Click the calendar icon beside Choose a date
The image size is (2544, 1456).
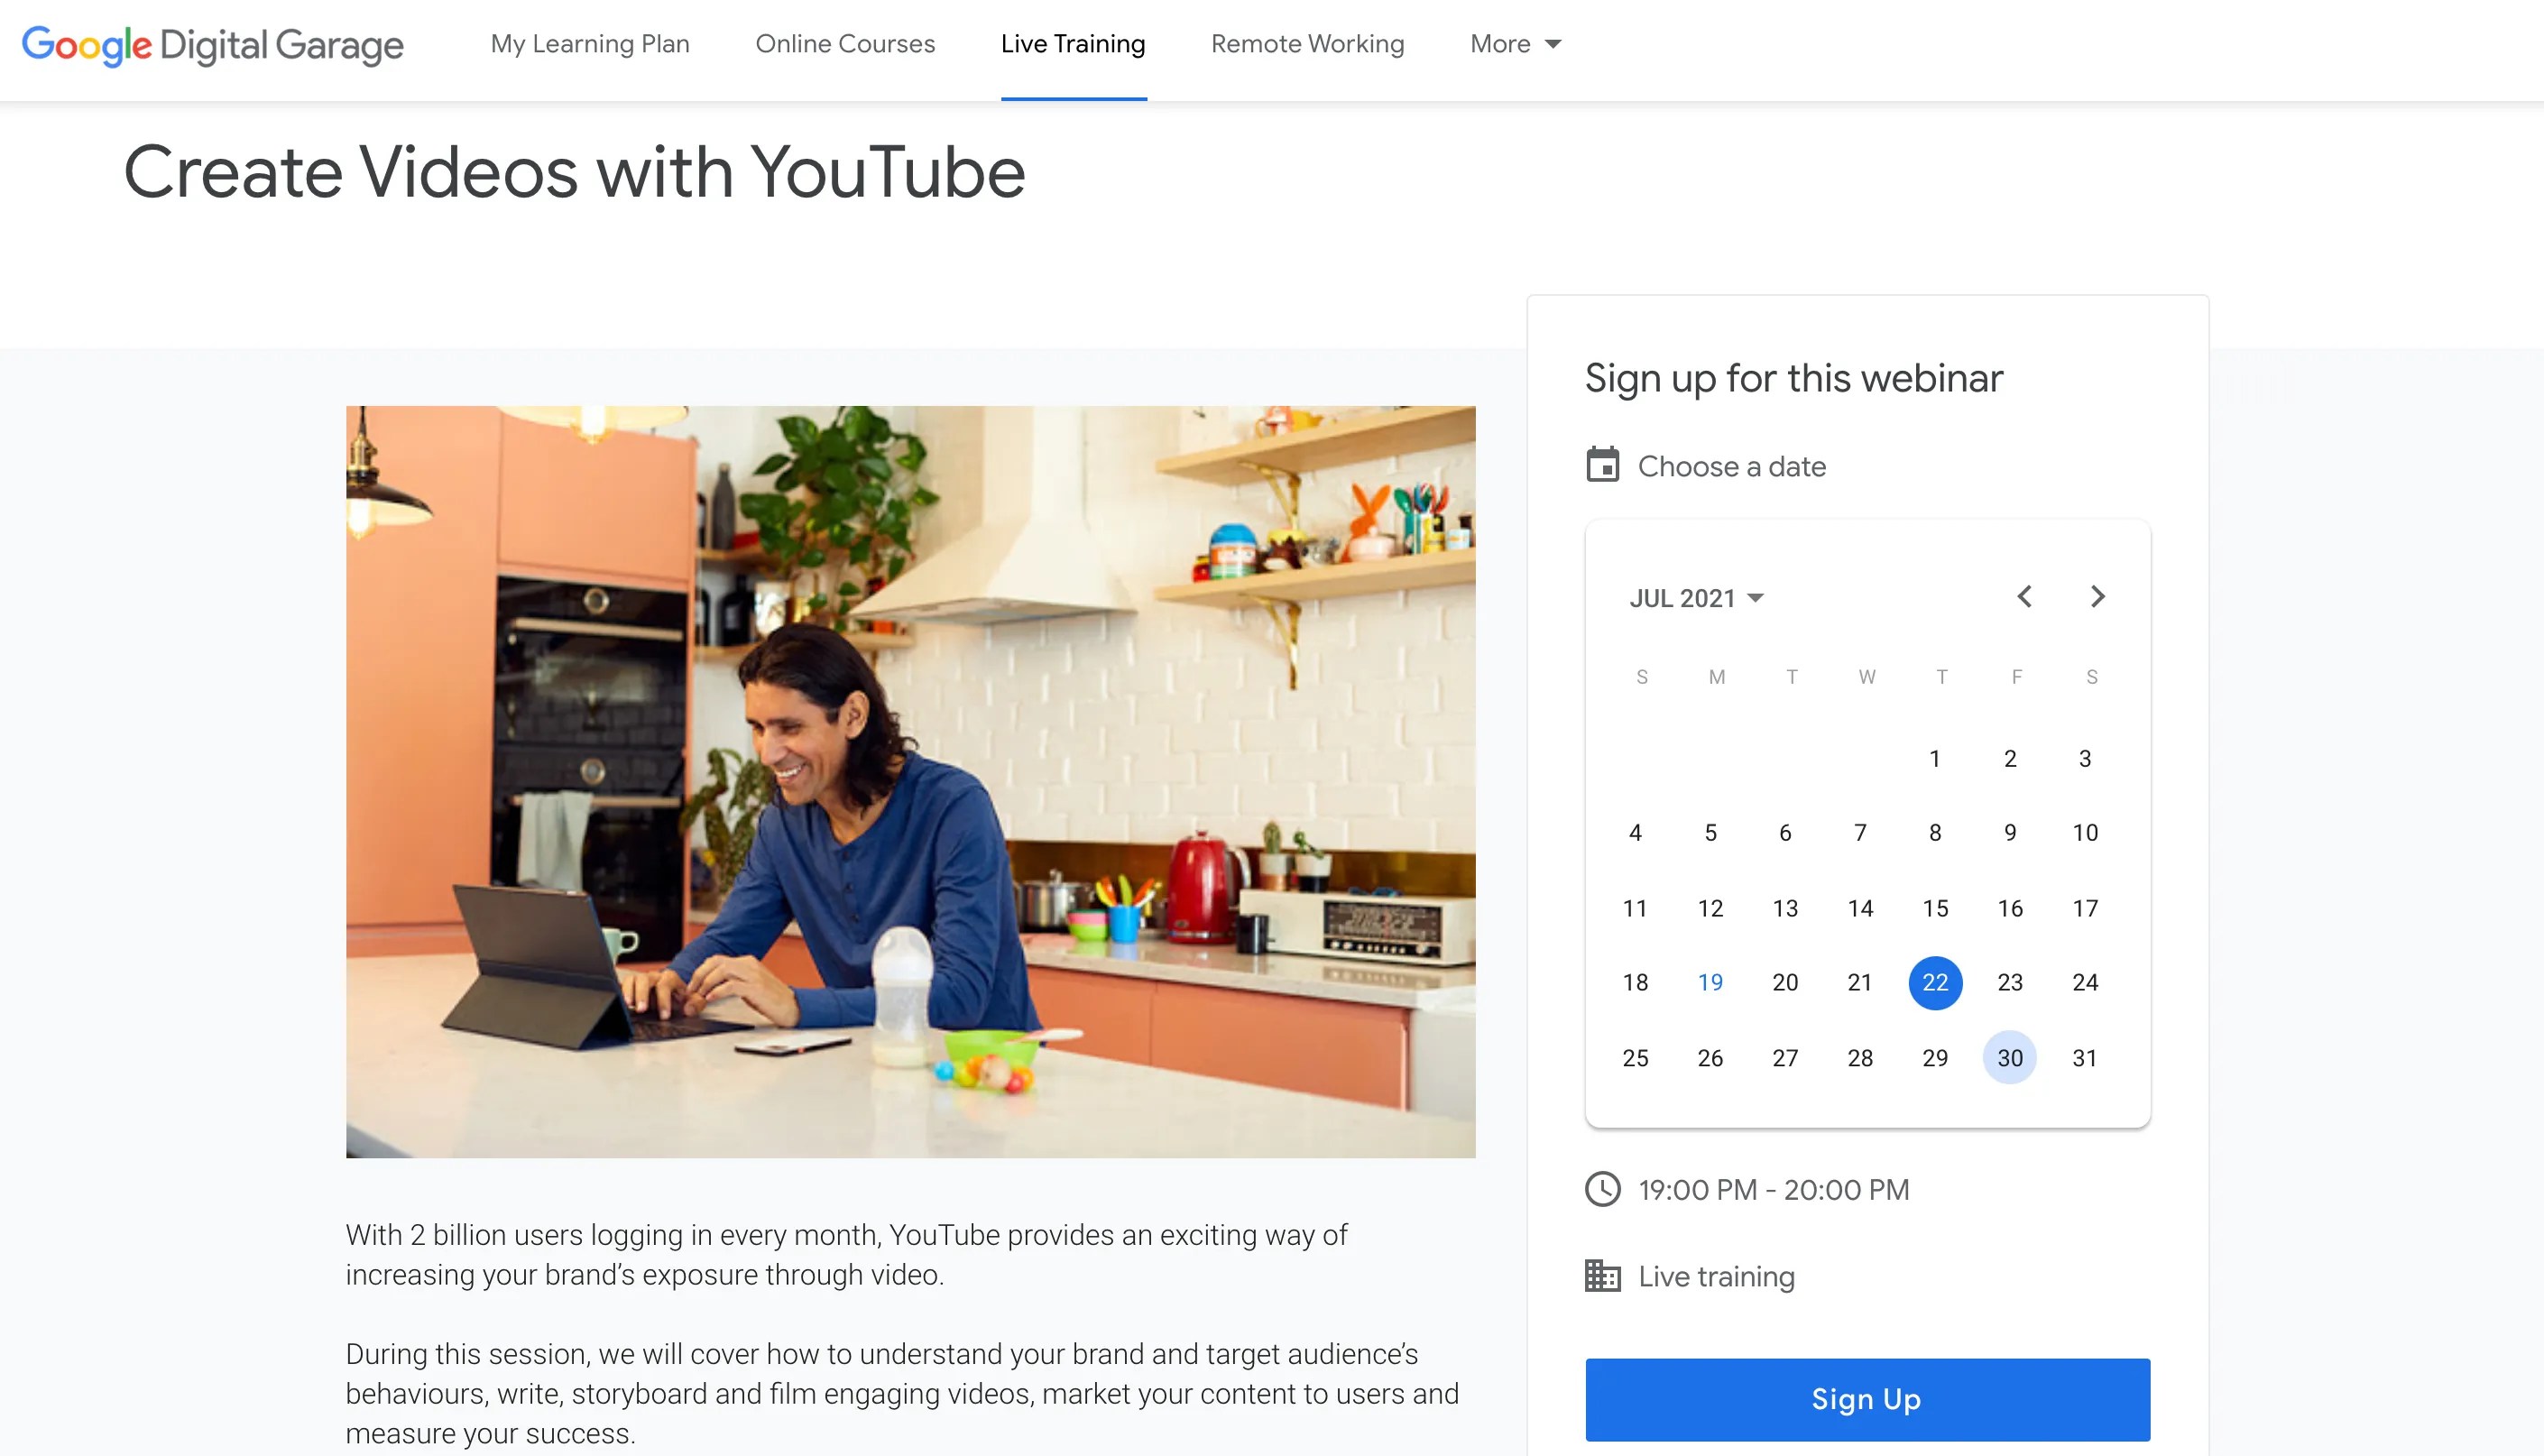1605,465
